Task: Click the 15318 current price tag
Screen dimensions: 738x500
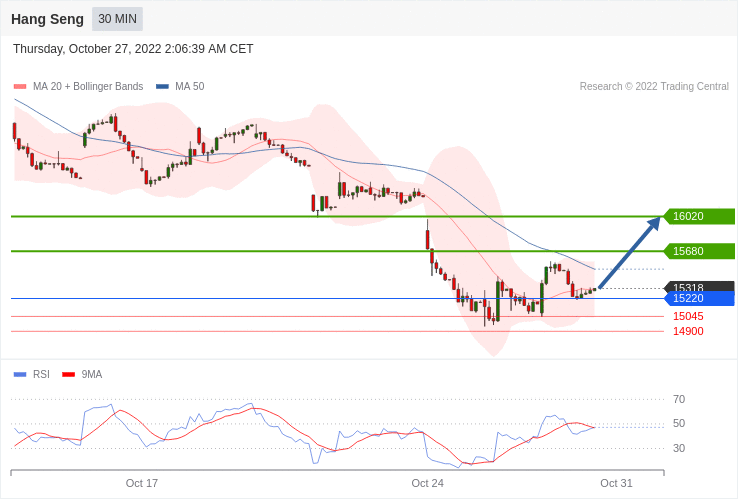Action: (699, 287)
